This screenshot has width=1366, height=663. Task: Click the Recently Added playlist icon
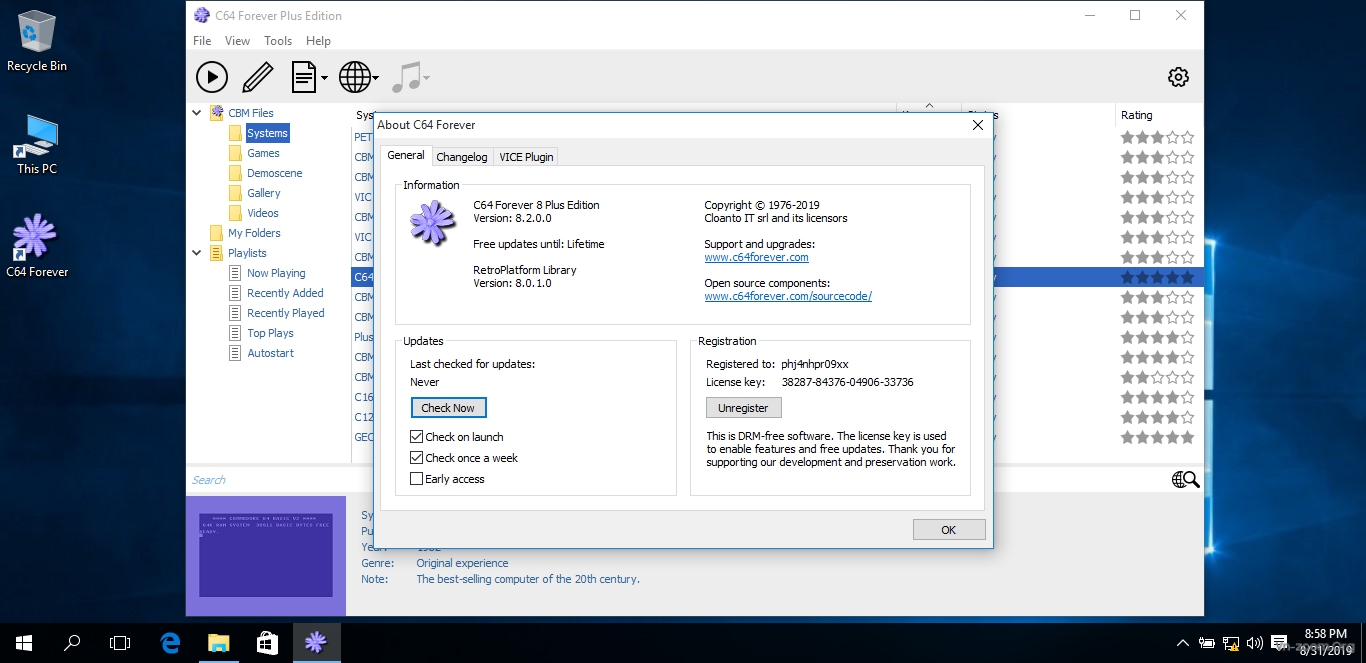pyautogui.click(x=235, y=293)
